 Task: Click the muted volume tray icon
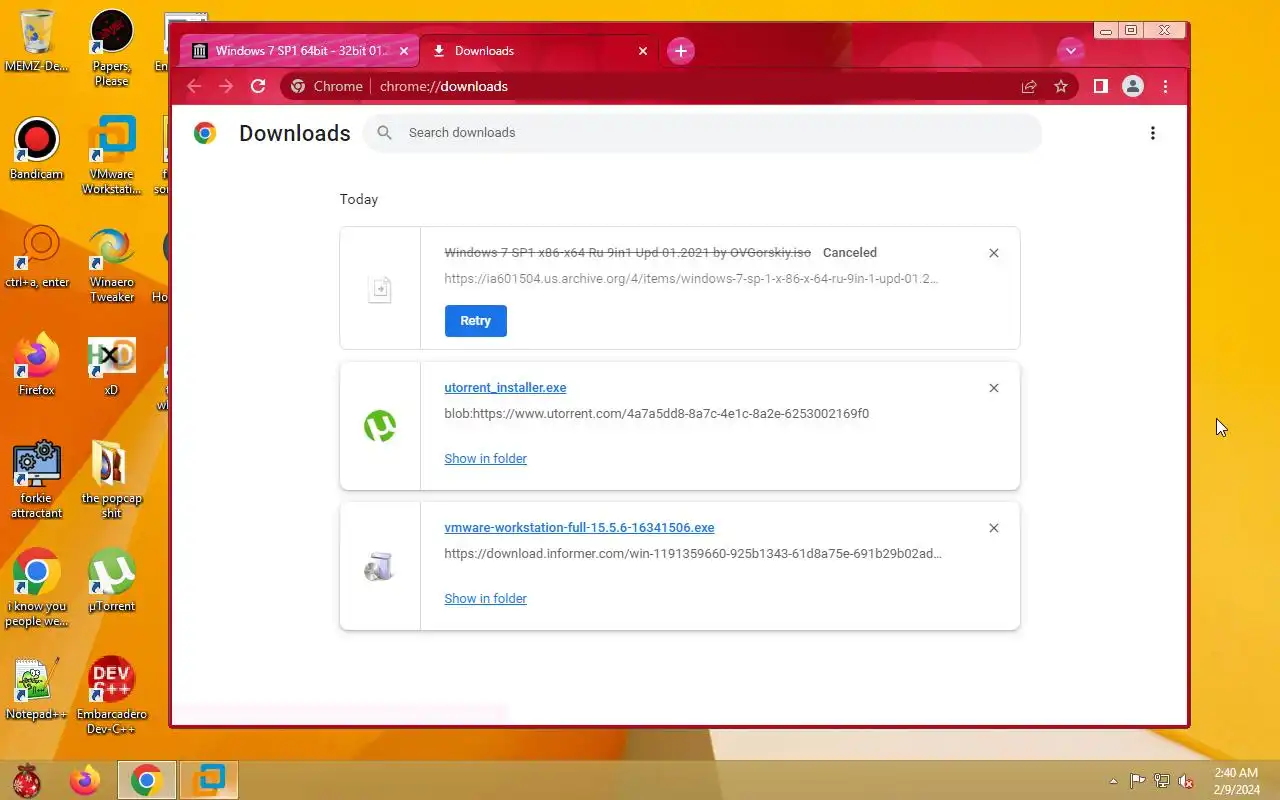click(x=1186, y=781)
